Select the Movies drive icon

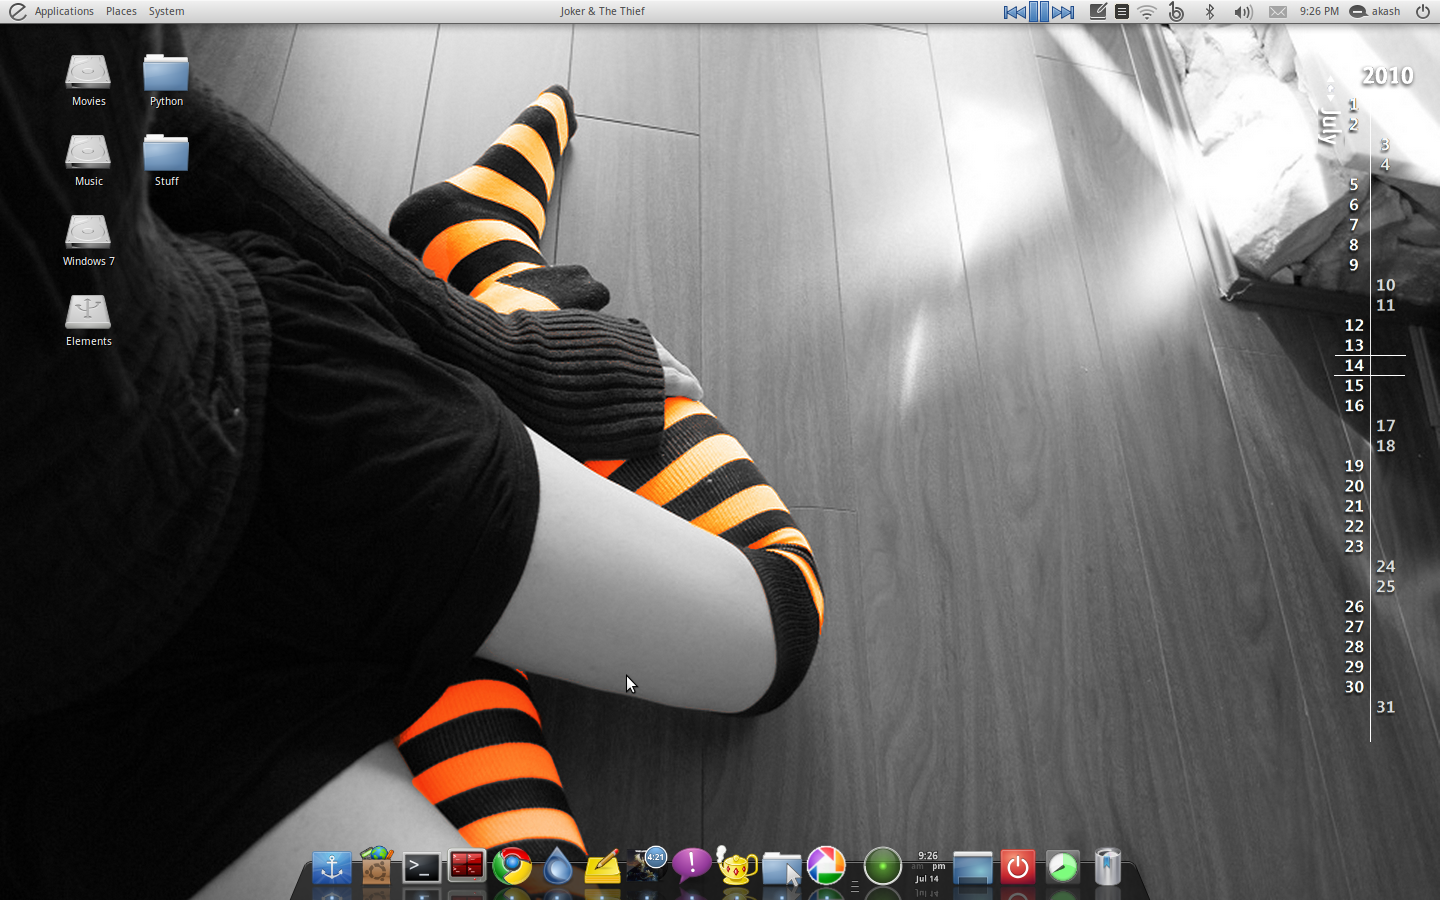tap(88, 80)
